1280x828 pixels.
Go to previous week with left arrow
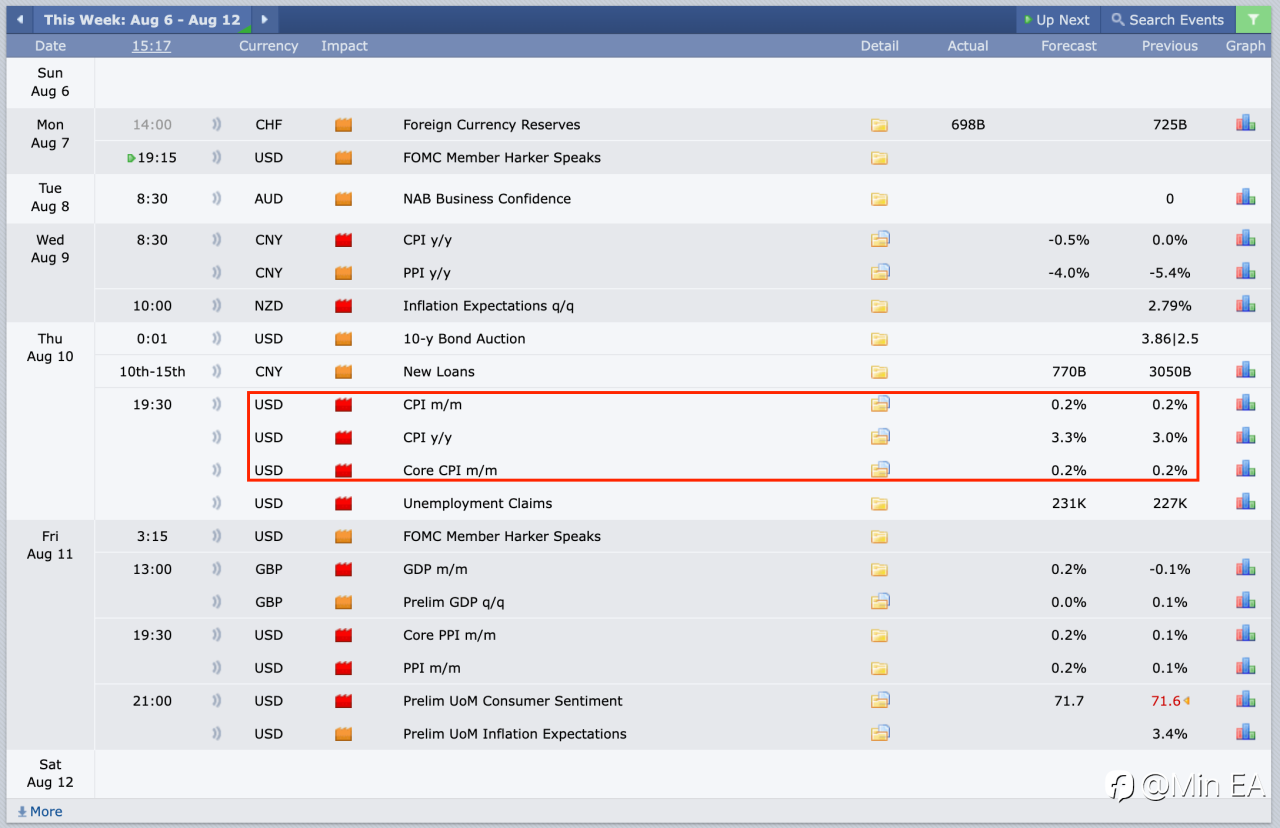(x=20, y=20)
